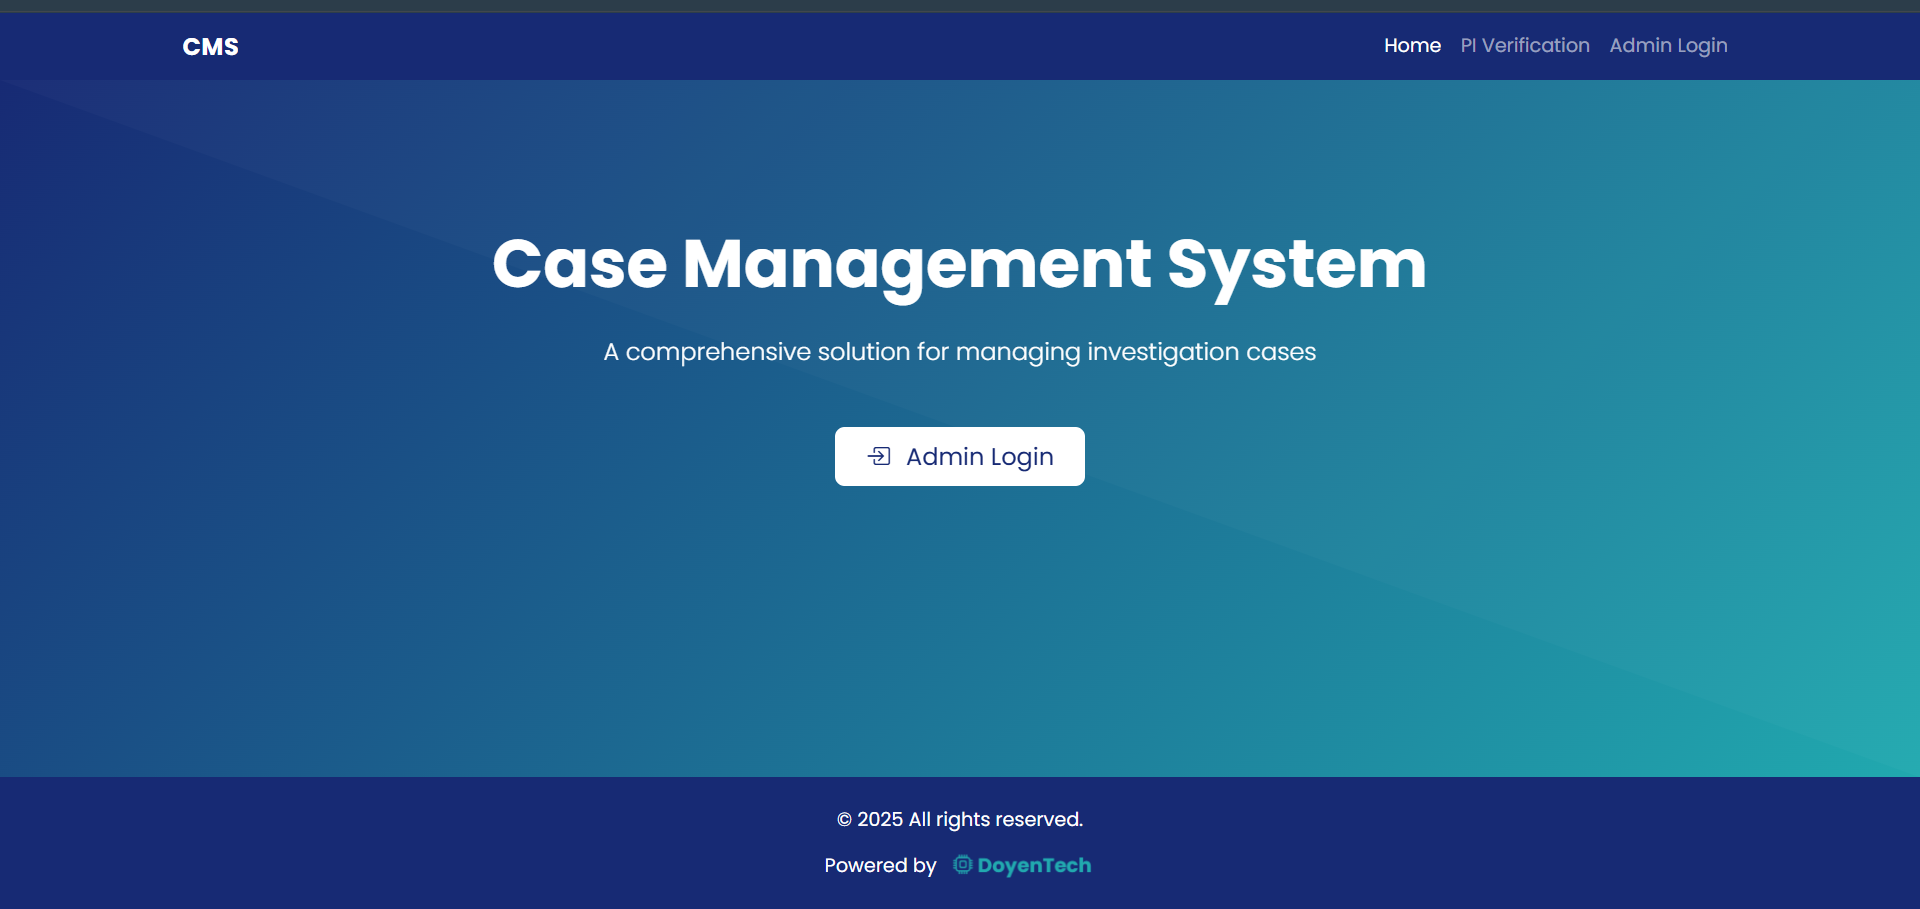Click inside the Admin Login button text
The image size is (1920, 909).
point(979,456)
